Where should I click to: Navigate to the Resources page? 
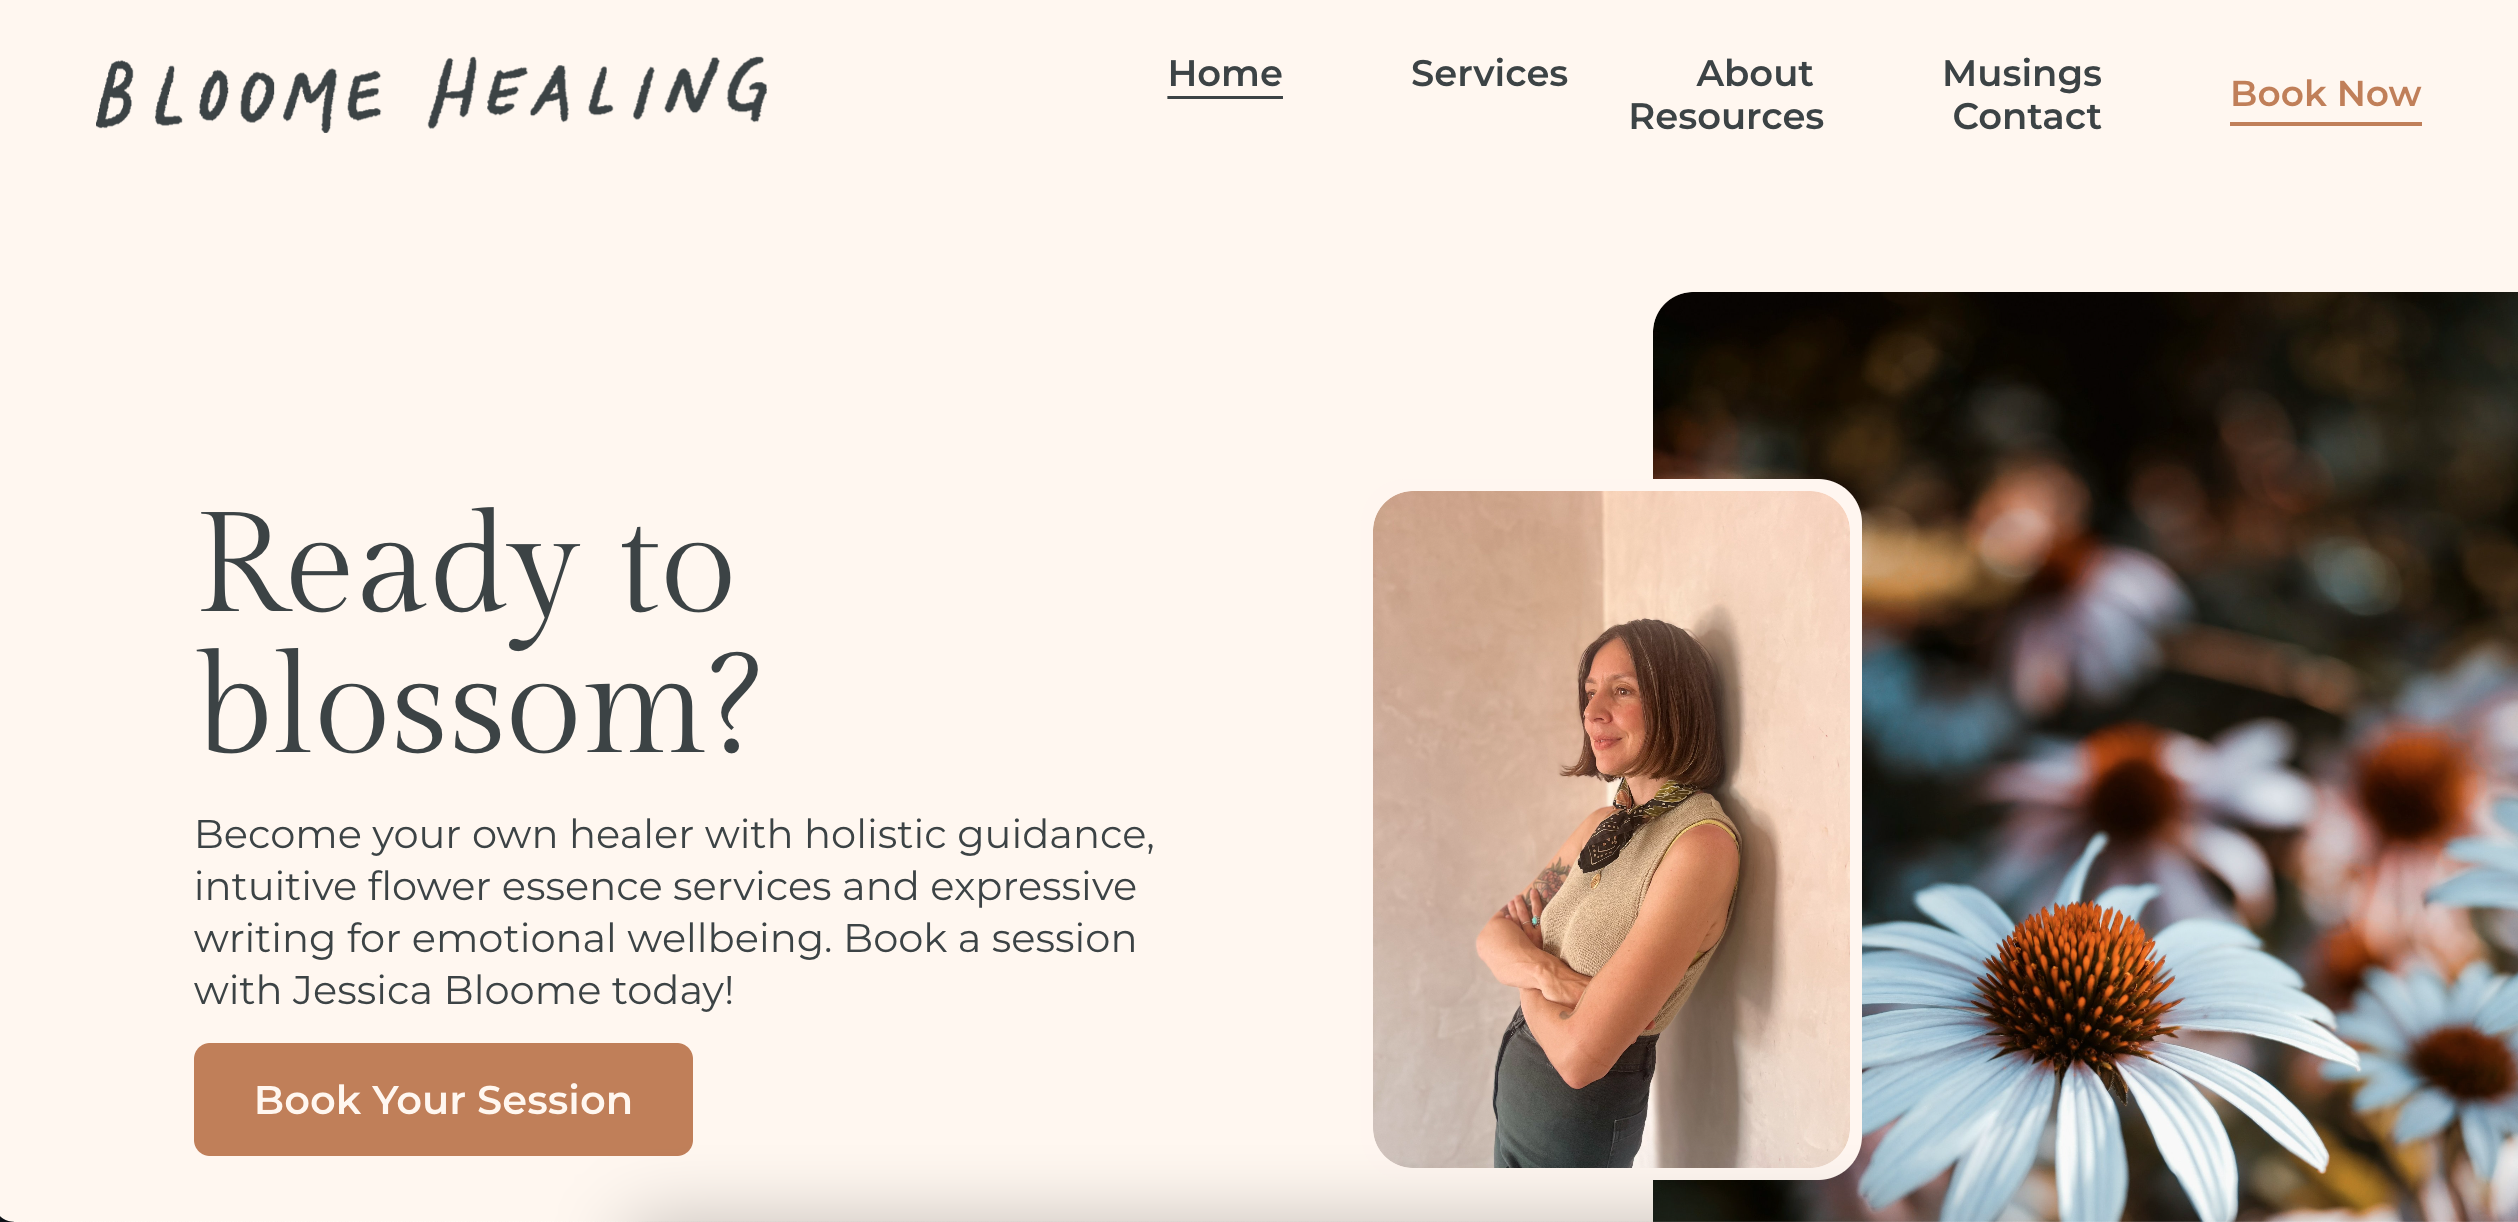tap(1726, 117)
